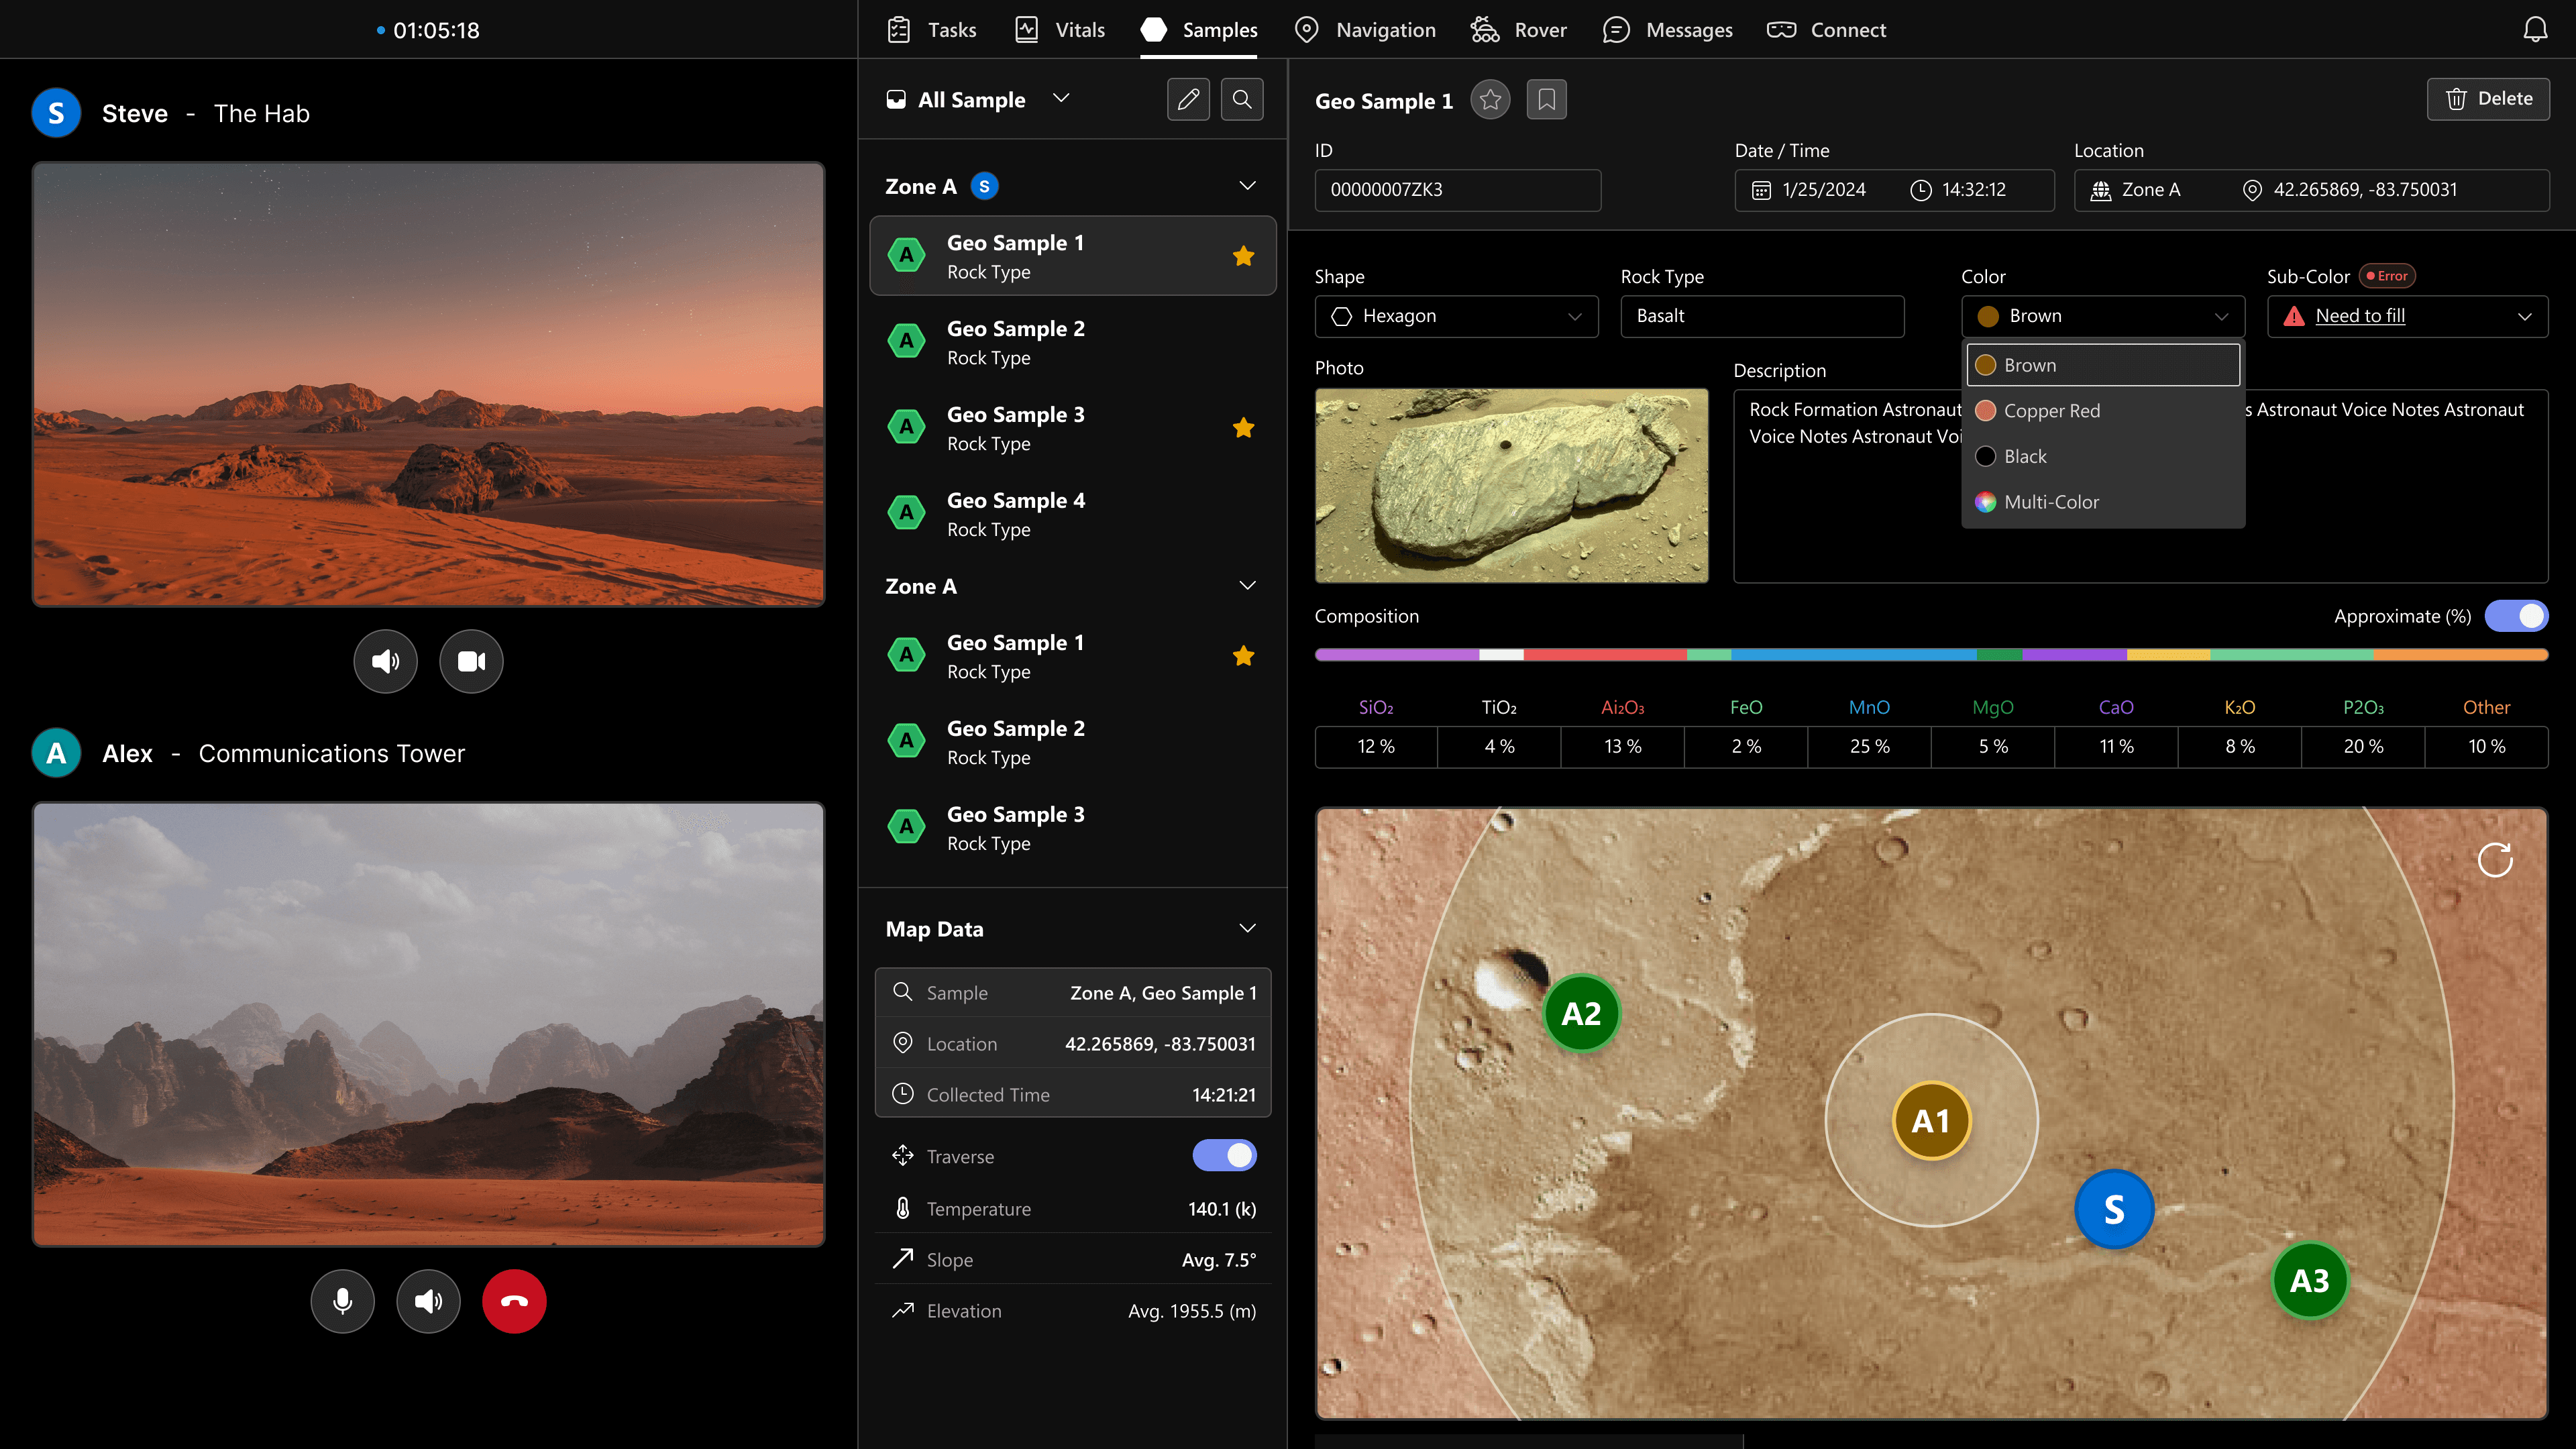Disable the Traverse toggle

1224,1156
